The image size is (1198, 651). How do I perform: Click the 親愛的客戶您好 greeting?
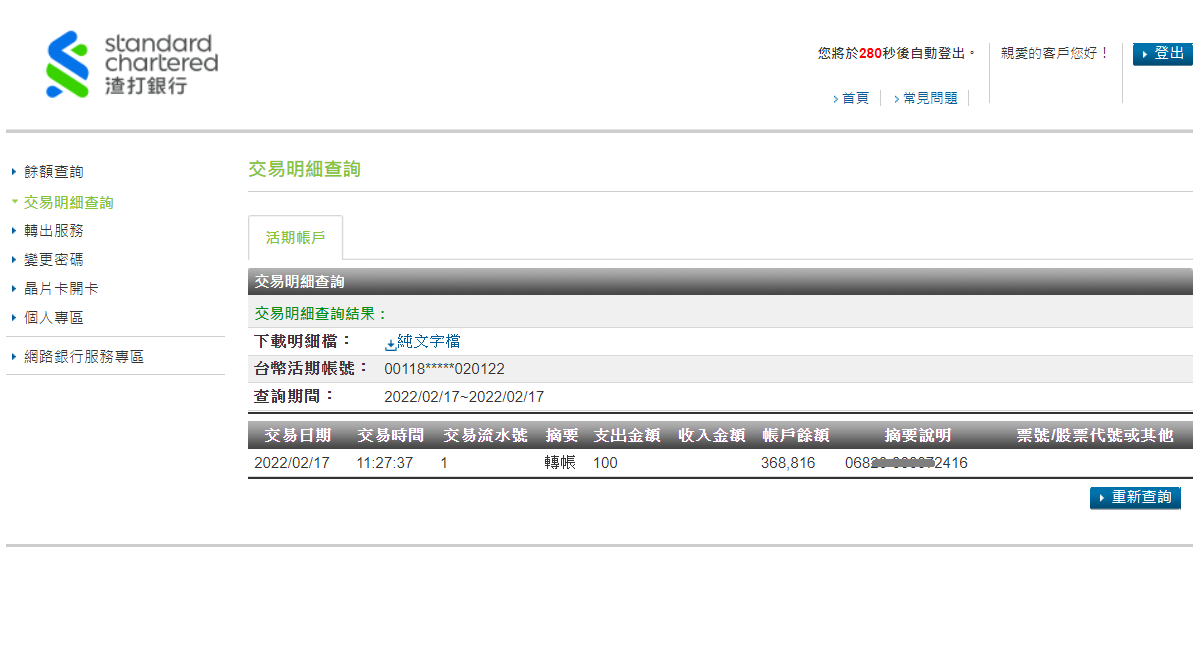pyautogui.click(x=1054, y=53)
